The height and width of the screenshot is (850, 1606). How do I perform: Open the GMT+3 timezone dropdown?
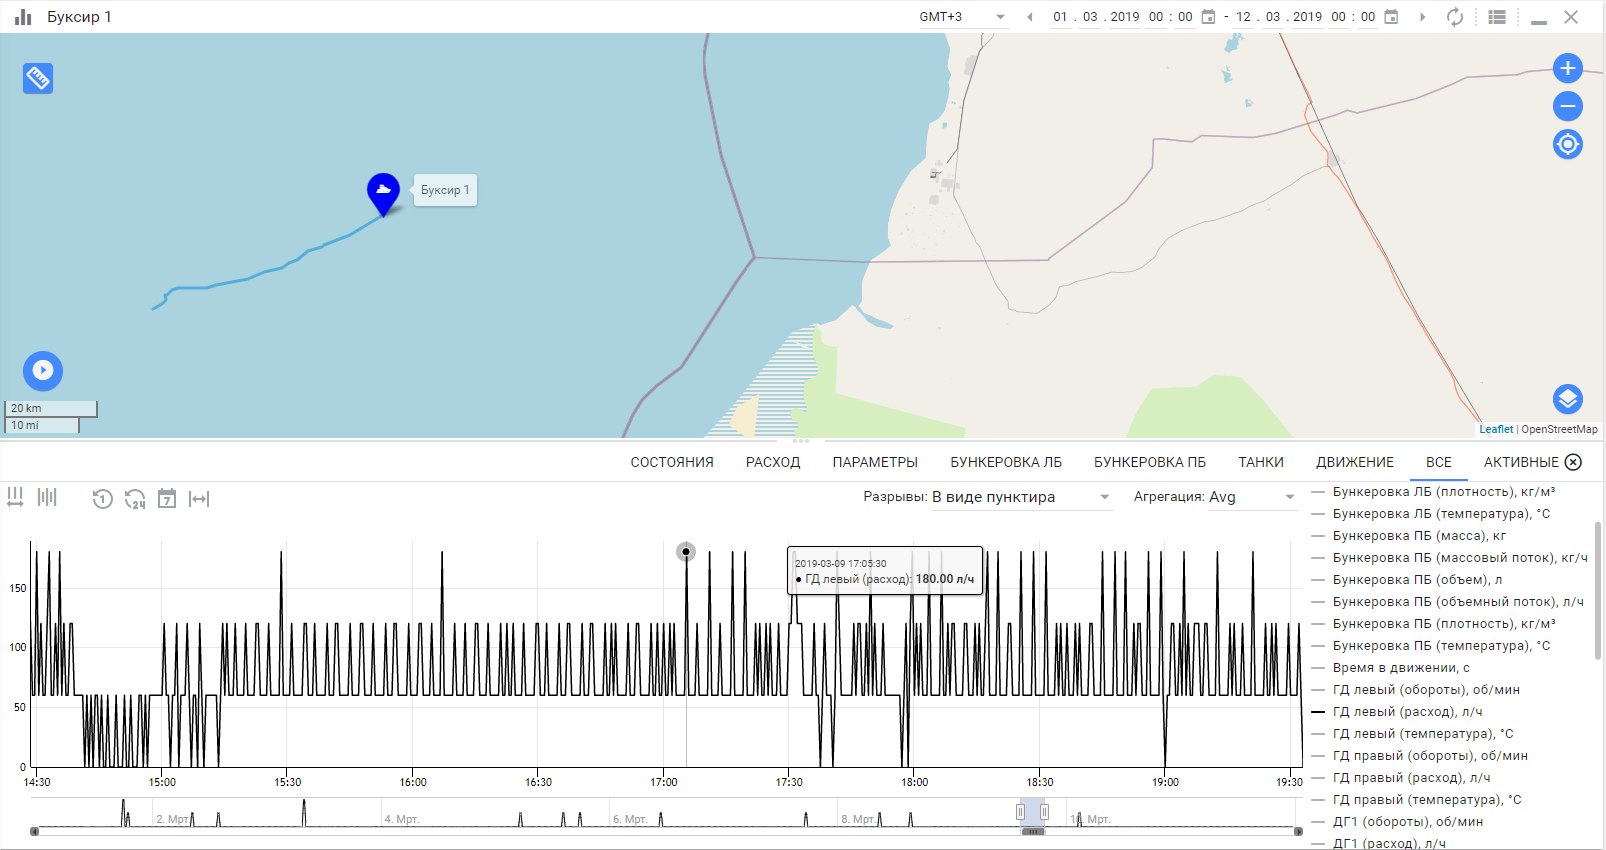pos(961,17)
